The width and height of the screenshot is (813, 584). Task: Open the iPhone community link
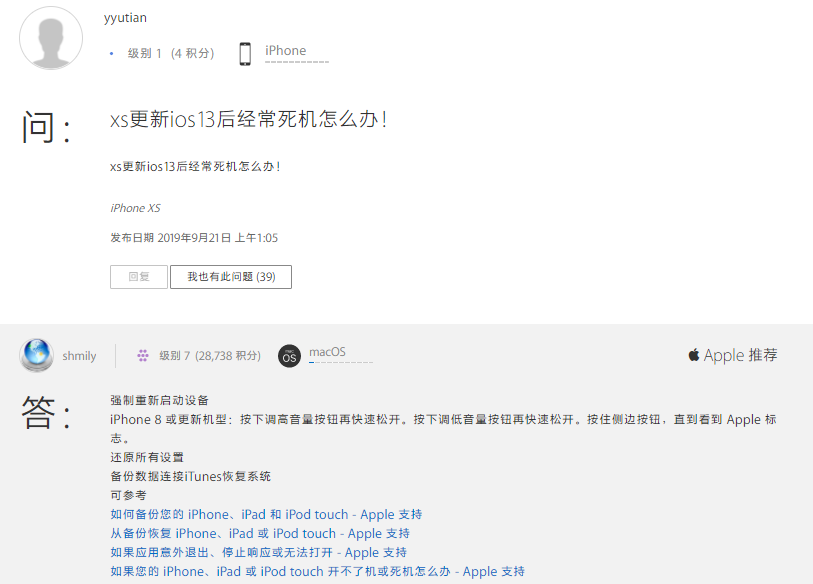pyautogui.click(x=286, y=51)
